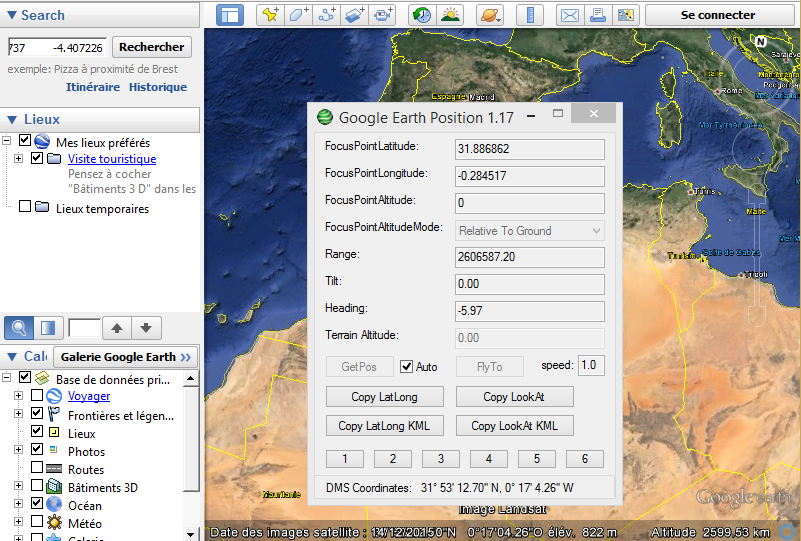801x541 pixels.
Task: Check Lieux temporaires checkbox
Action: [25, 206]
